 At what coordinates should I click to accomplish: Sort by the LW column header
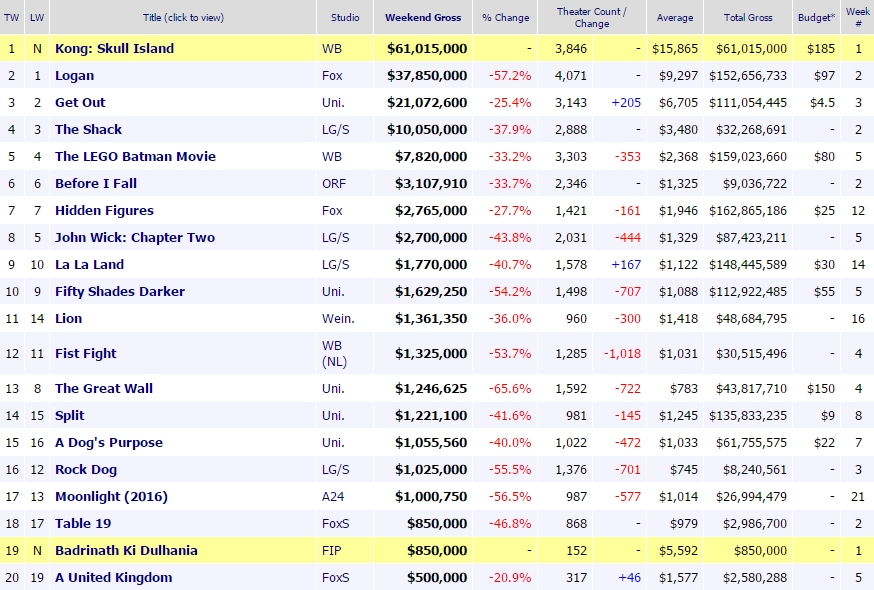[x=37, y=17]
